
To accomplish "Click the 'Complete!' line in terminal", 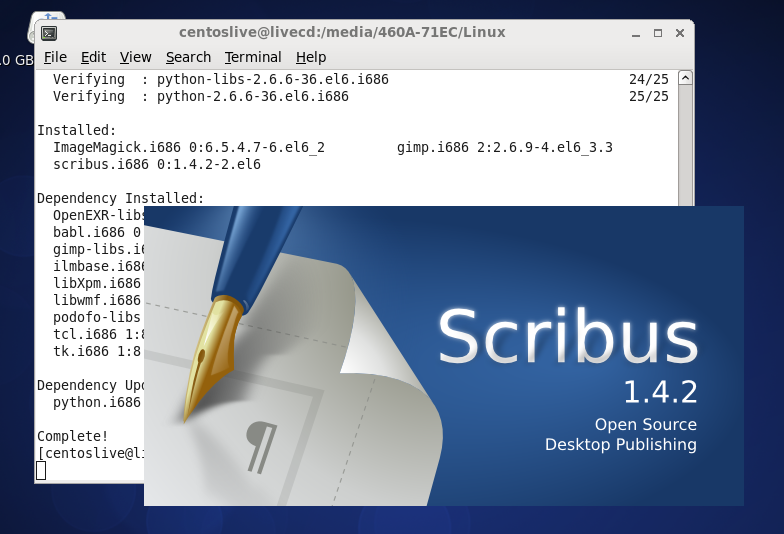I will point(72,436).
